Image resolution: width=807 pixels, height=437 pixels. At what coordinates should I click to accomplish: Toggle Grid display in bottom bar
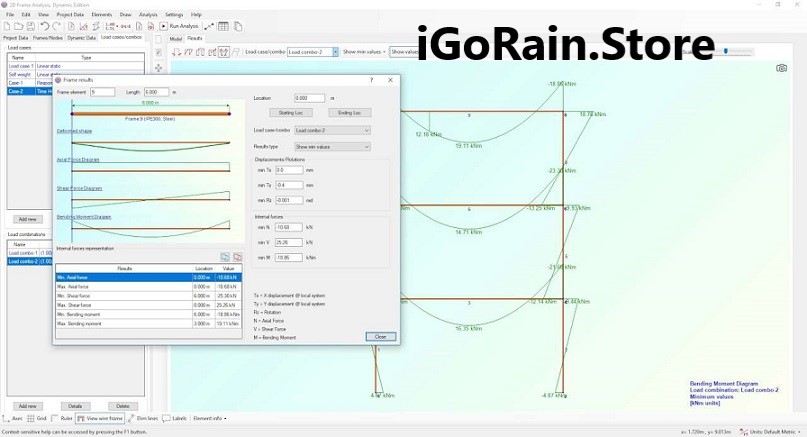click(x=37, y=418)
